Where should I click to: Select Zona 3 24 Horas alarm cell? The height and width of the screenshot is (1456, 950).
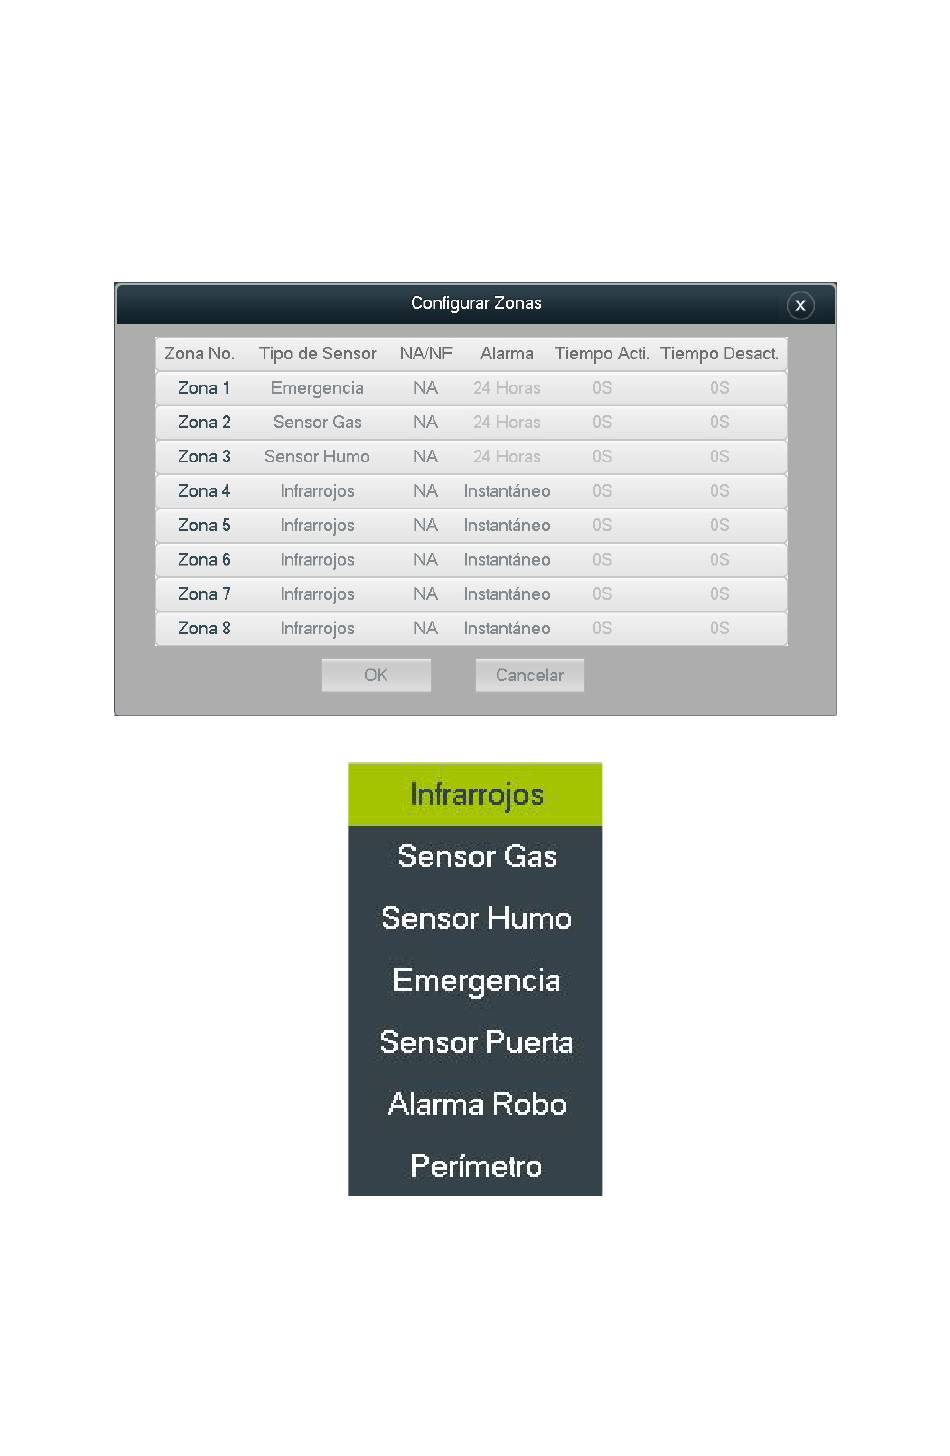tap(507, 456)
